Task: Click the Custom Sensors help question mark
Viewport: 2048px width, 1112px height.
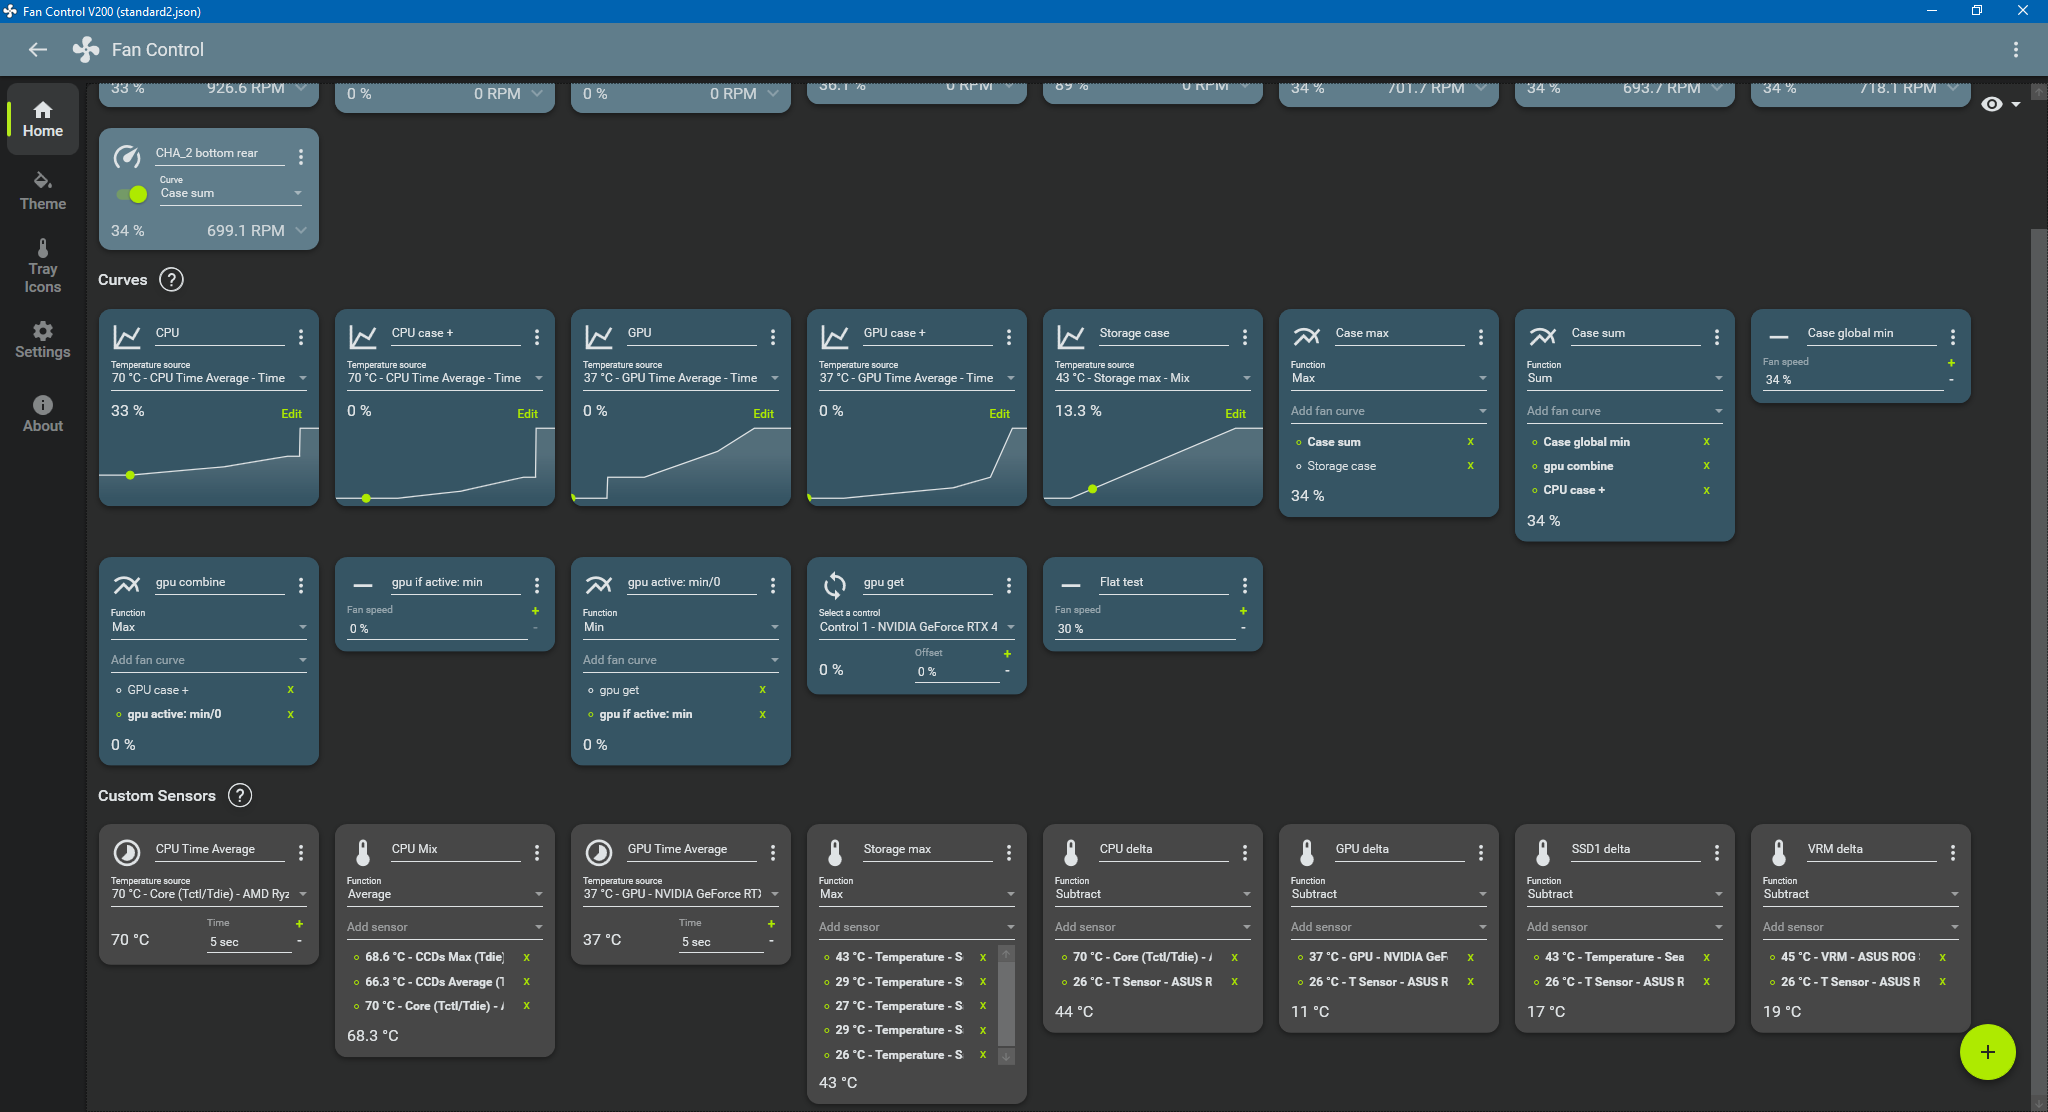Action: pyautogui.click(x=240, y=796)
